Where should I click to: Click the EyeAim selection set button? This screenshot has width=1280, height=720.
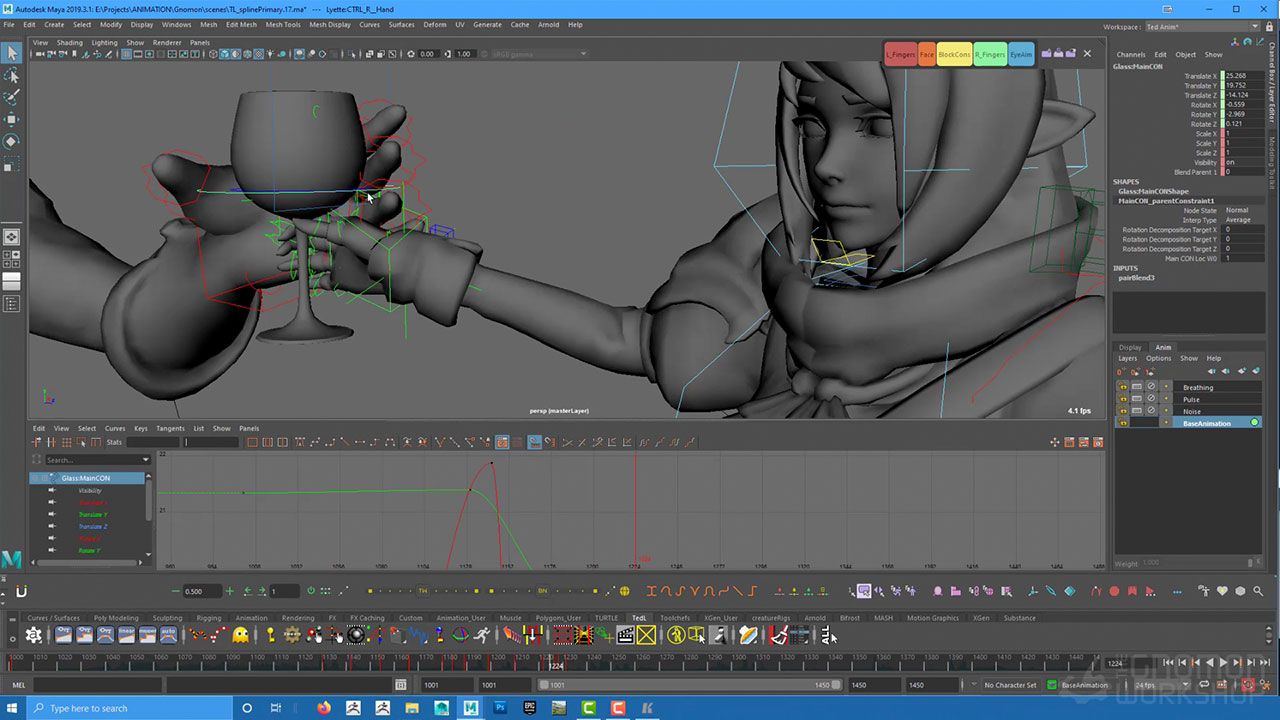(x=1021, y=54)
